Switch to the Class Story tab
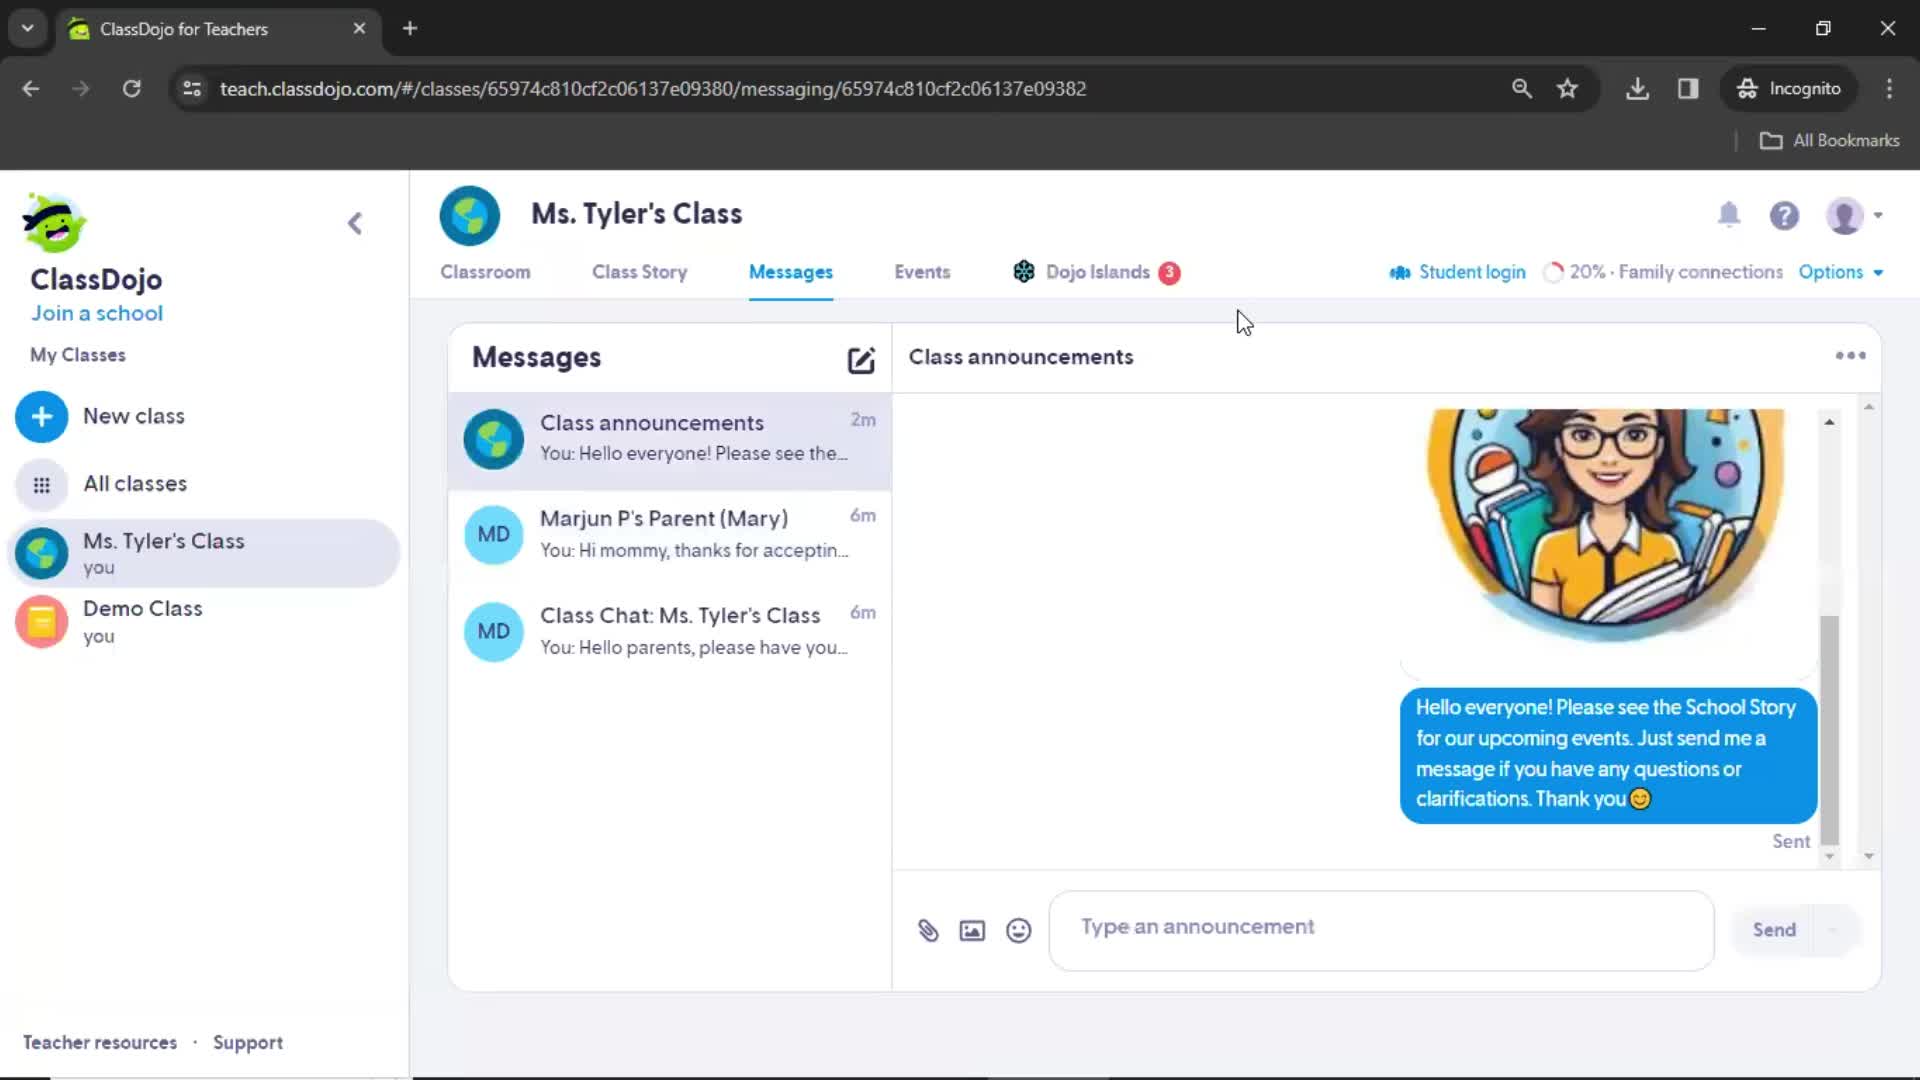The height and width of the screenshot is (1080, 1920). pyautogui.click(x=639, y=272)
